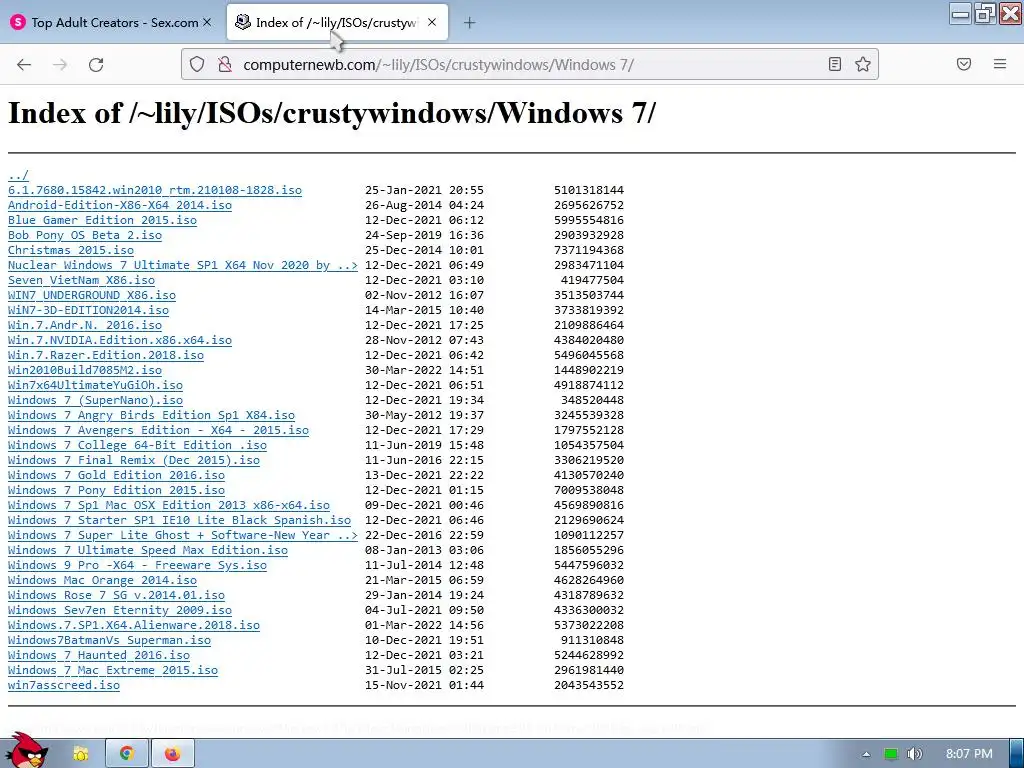Image resolution: width=1024 pixels, height=768 pixels.
Task: Open the volume speaker tray icon
Action: coord(915,754)
